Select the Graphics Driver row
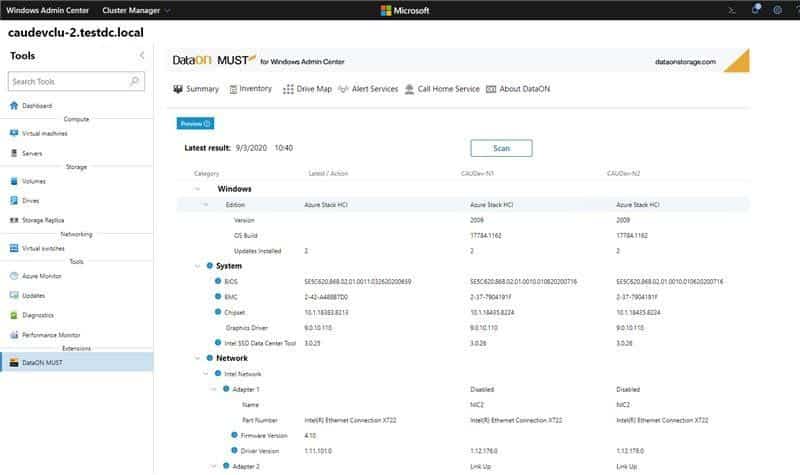This screenshot has width=800, height=475. click(x=463, y=328)
